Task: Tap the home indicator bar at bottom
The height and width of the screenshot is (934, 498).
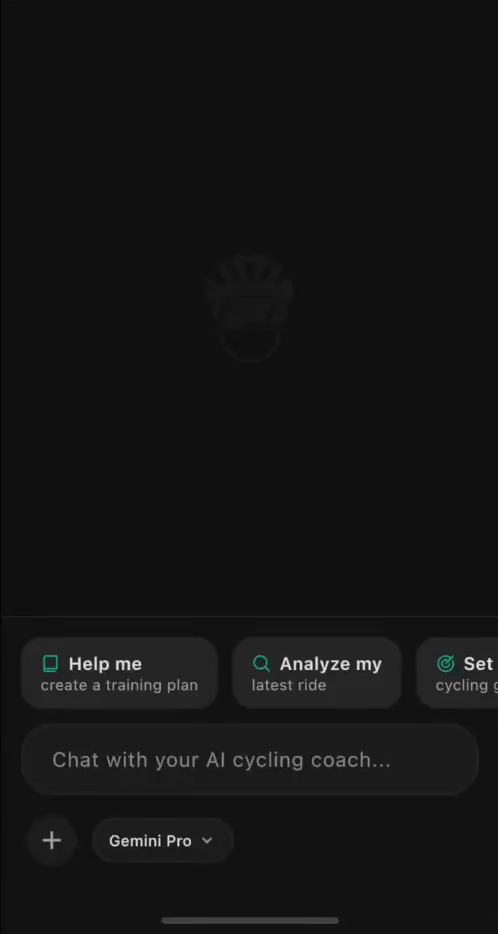Action: coord(250,920)
